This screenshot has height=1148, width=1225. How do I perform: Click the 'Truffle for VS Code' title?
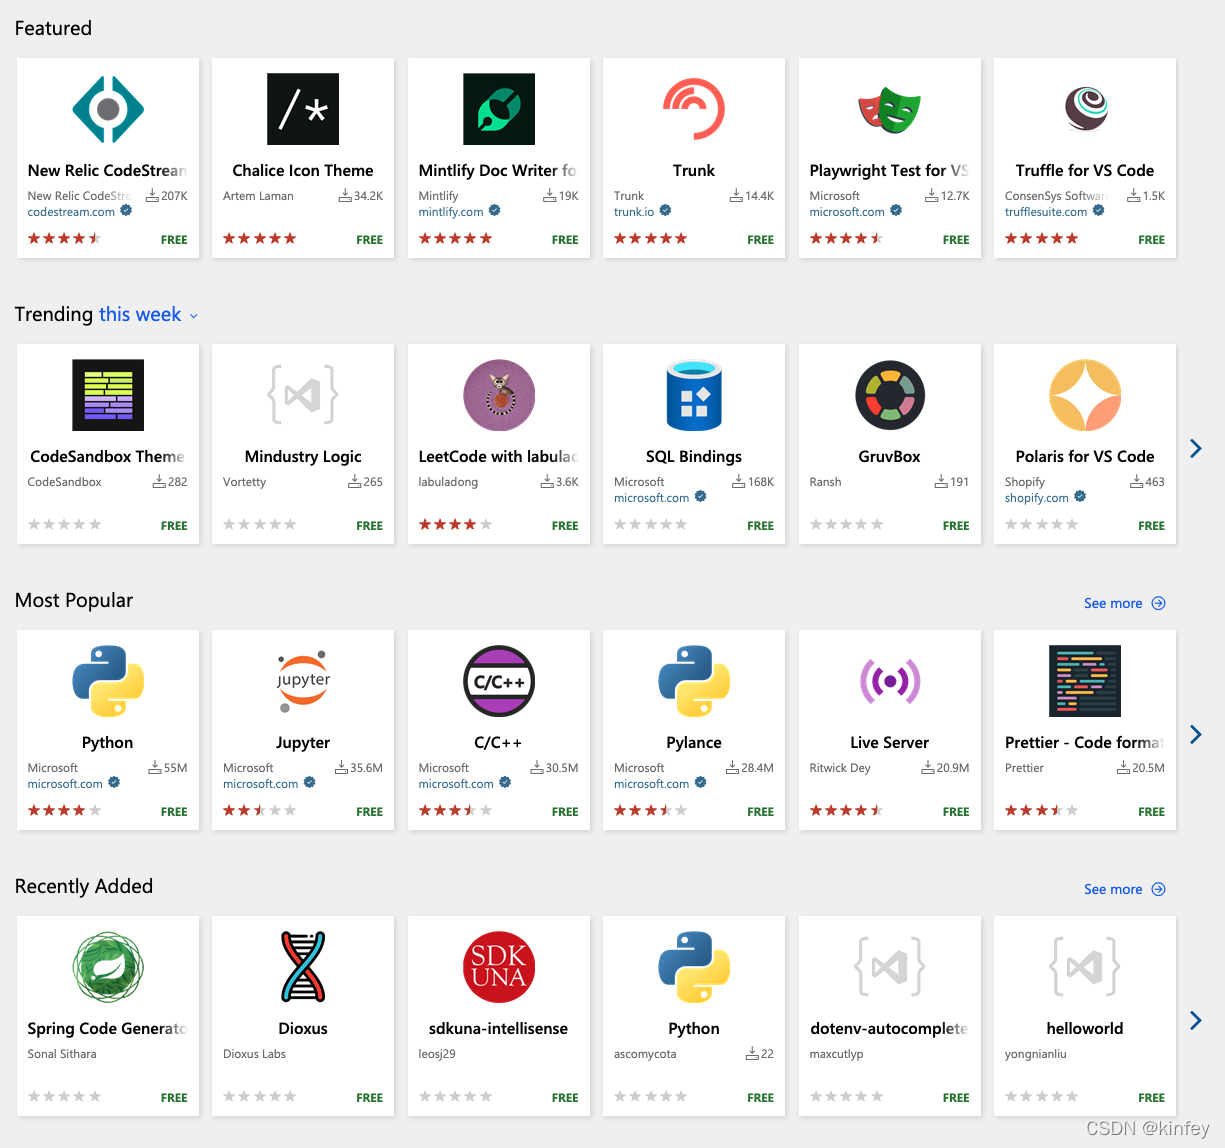(1085, 170)
